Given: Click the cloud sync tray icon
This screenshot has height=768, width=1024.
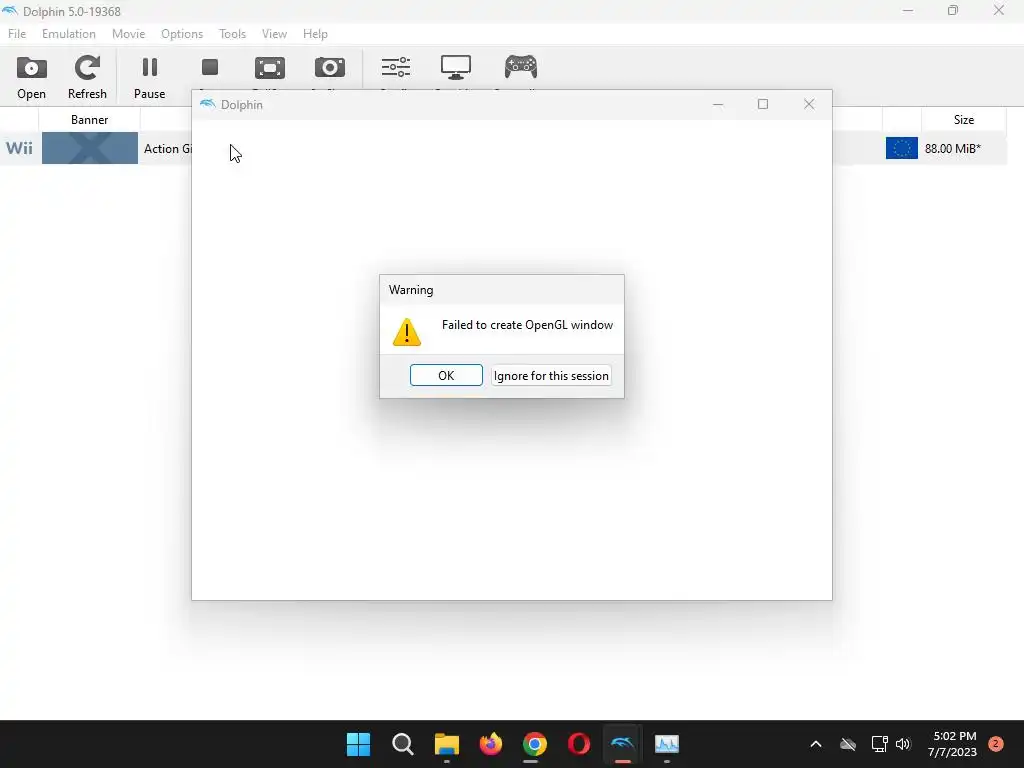Looking at the screenshot, I should coord(848,744).
